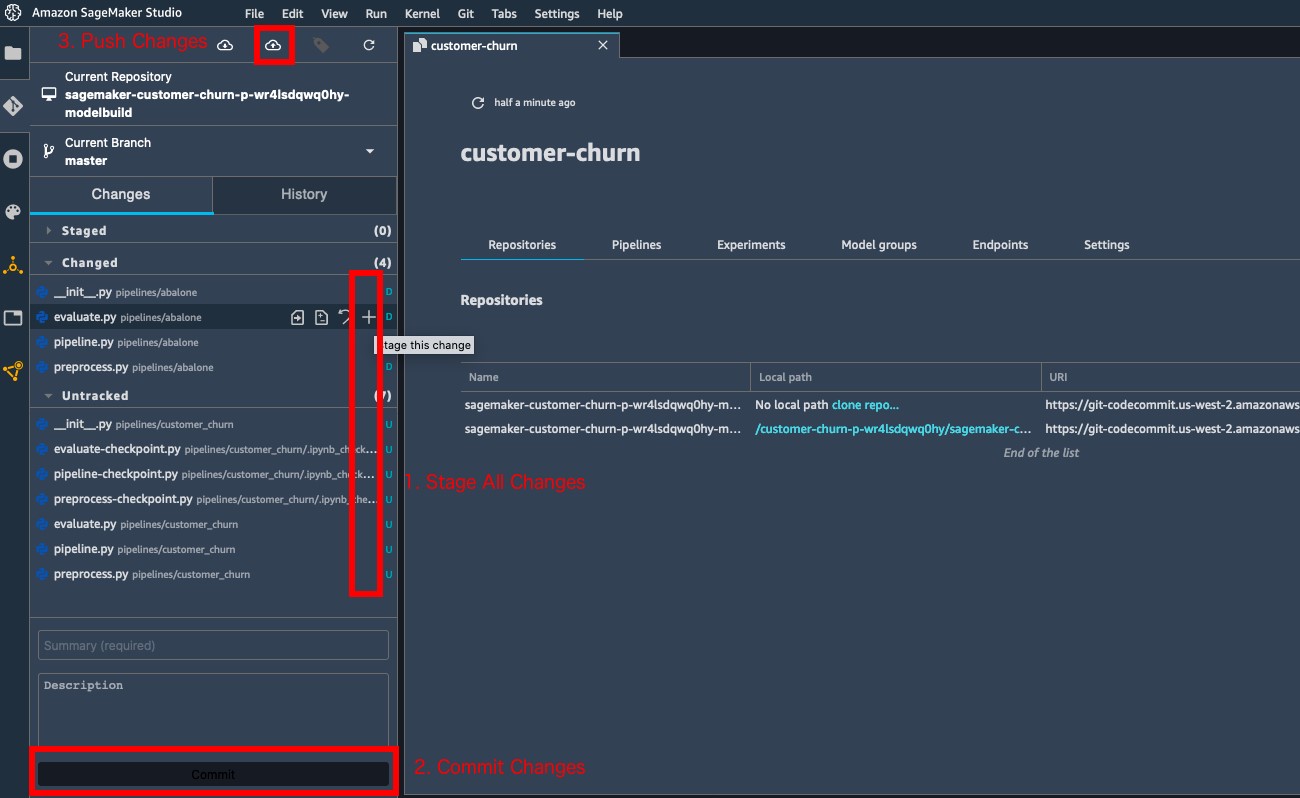
Task: Open the Tabs menu
Action: pos(504,14)
